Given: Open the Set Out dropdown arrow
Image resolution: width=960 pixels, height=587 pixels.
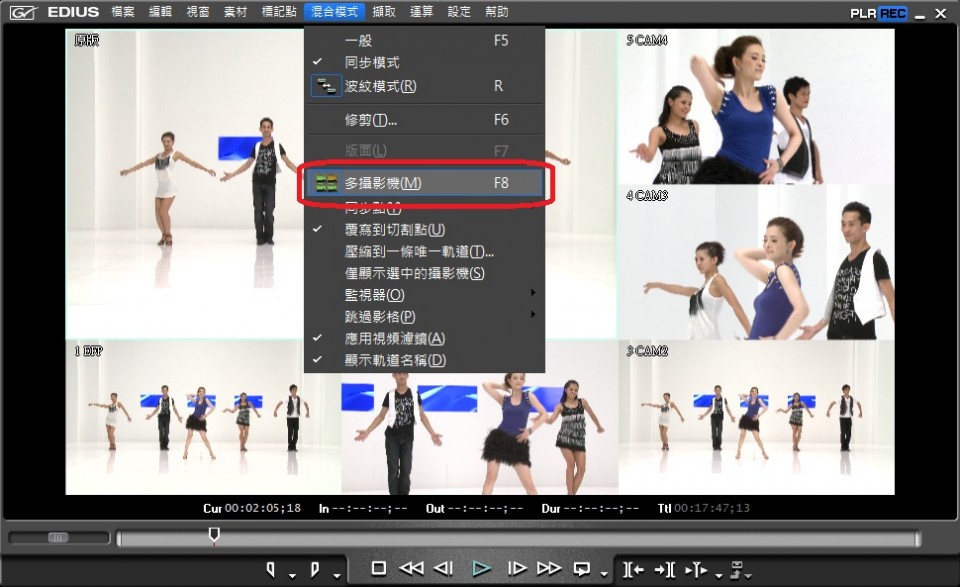Looking at the screenshot, I should [x=337, y=575].
